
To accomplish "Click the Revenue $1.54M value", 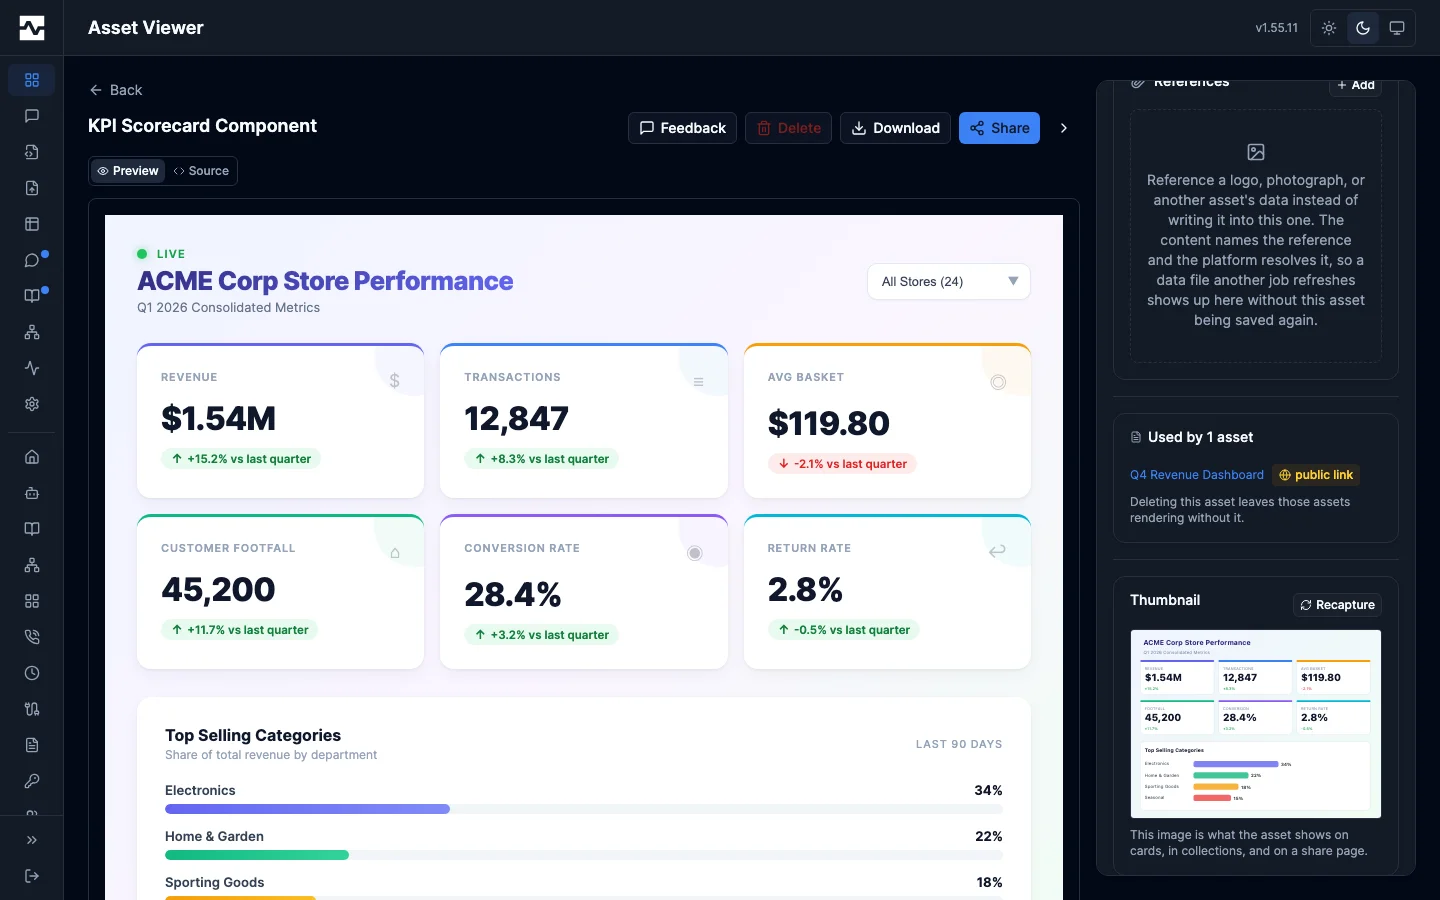I will pos(219,419).
